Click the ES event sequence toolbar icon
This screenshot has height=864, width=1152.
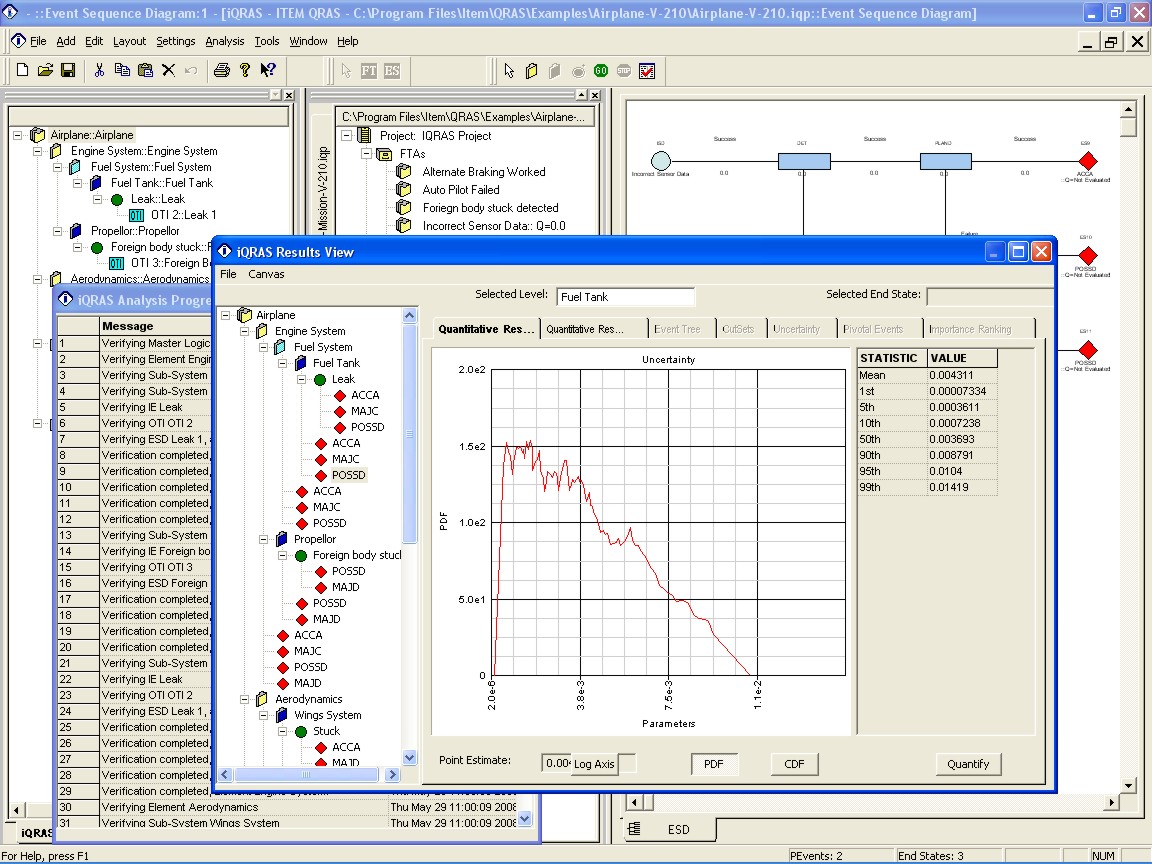pos(392,71)
